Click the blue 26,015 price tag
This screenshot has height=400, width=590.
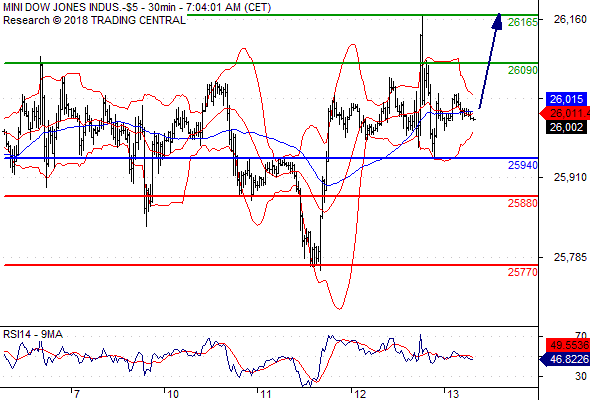tap(566, 99)
